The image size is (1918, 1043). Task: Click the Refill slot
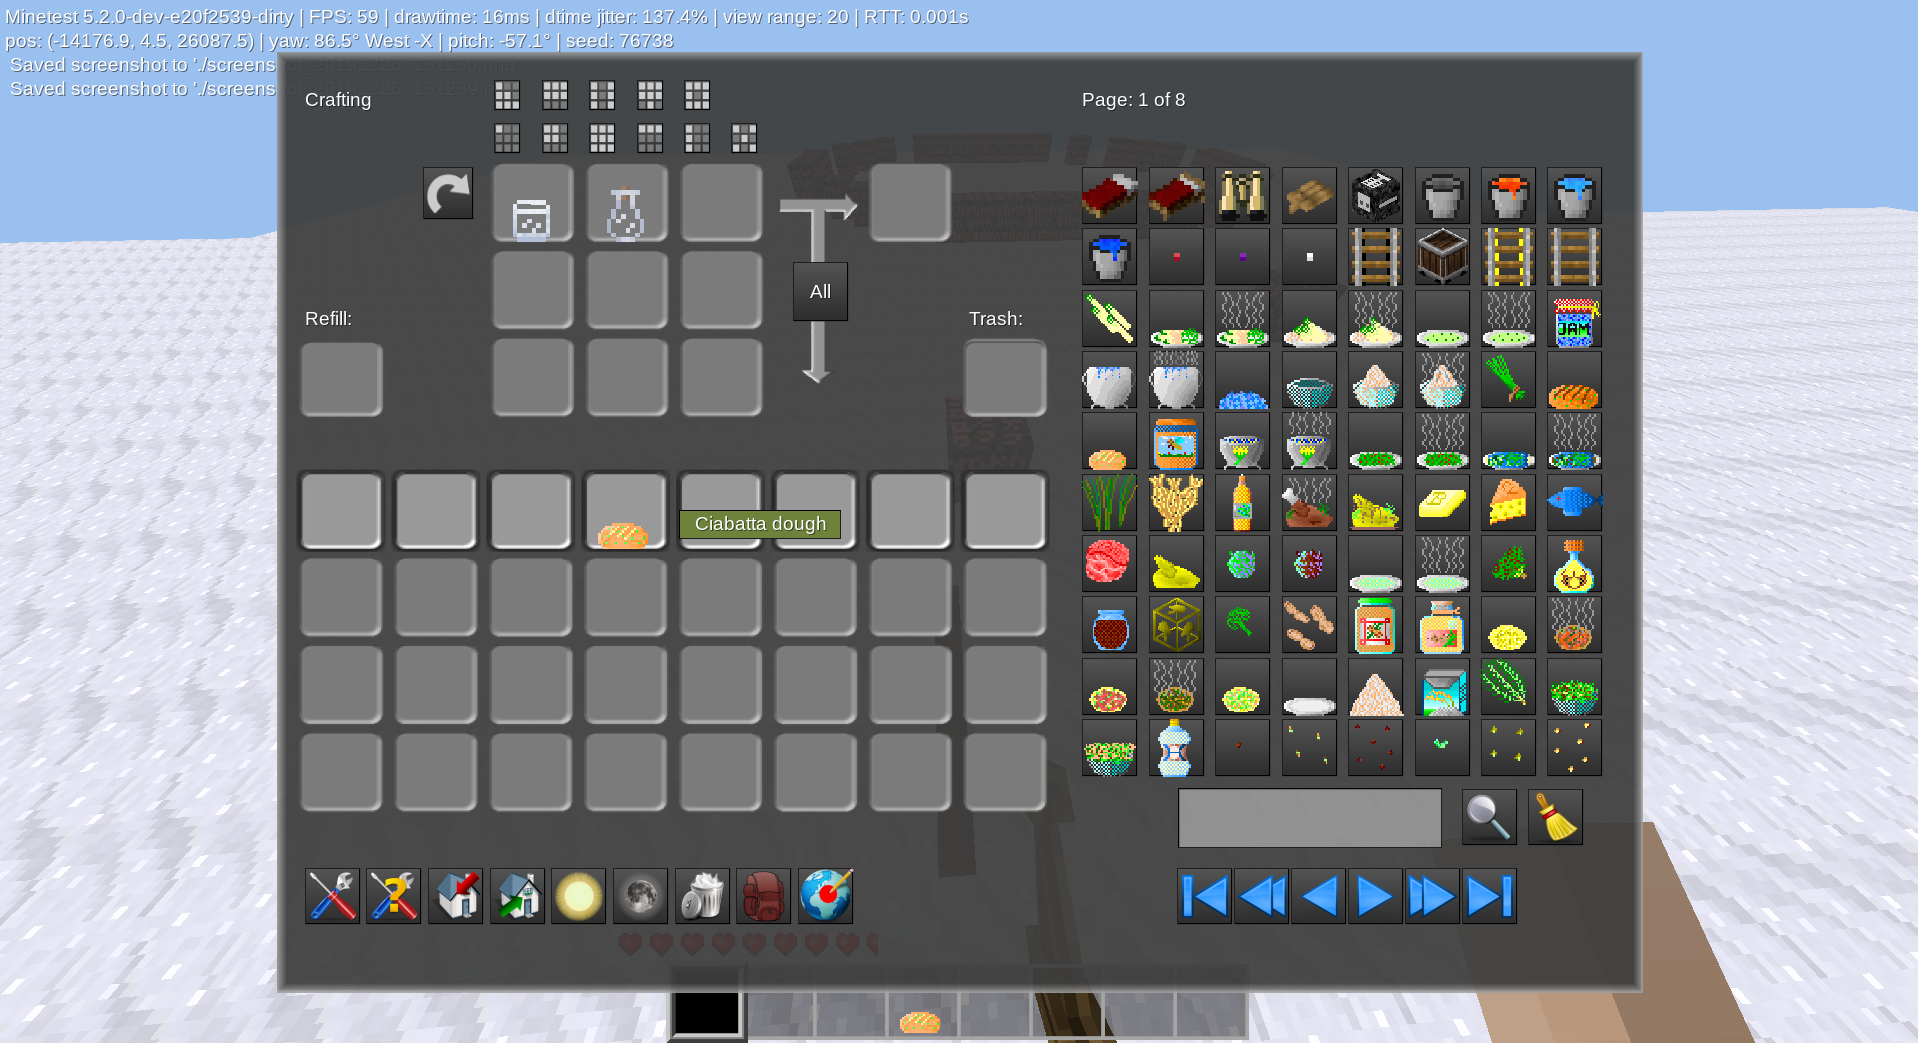(x=341, y=379)
